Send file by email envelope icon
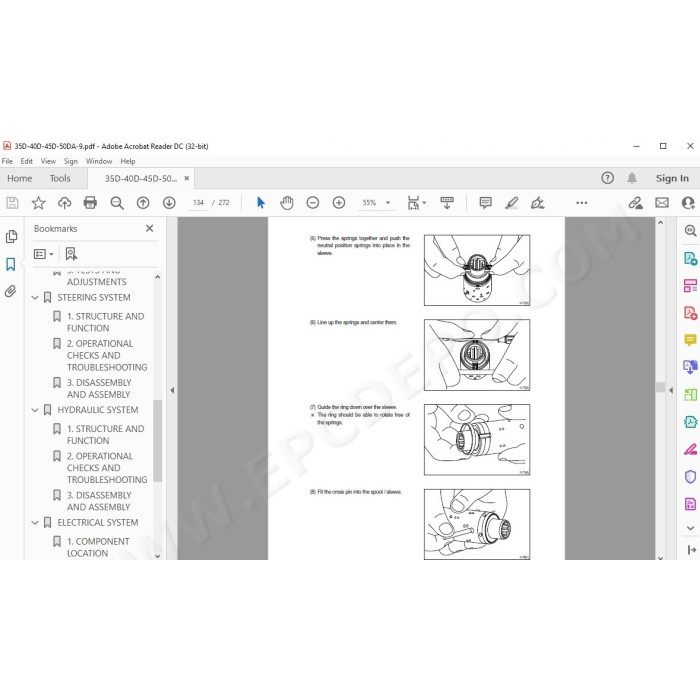Screen dimensions: 700x700 pos(662,203)
